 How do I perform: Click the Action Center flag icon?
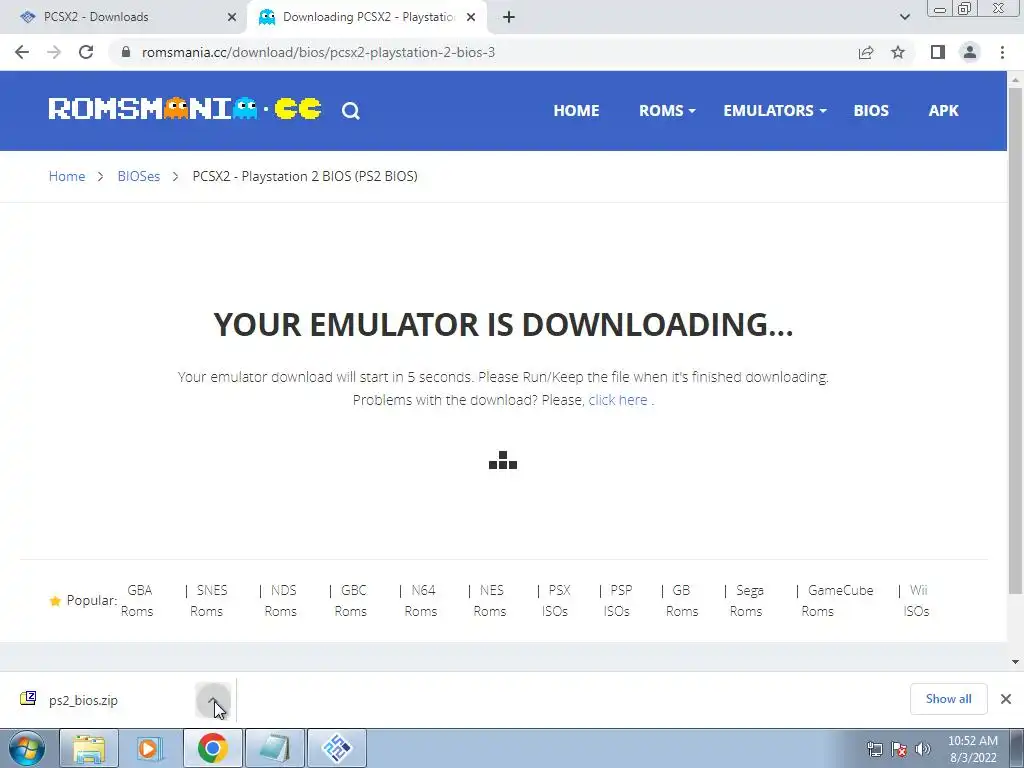[899, 749]
